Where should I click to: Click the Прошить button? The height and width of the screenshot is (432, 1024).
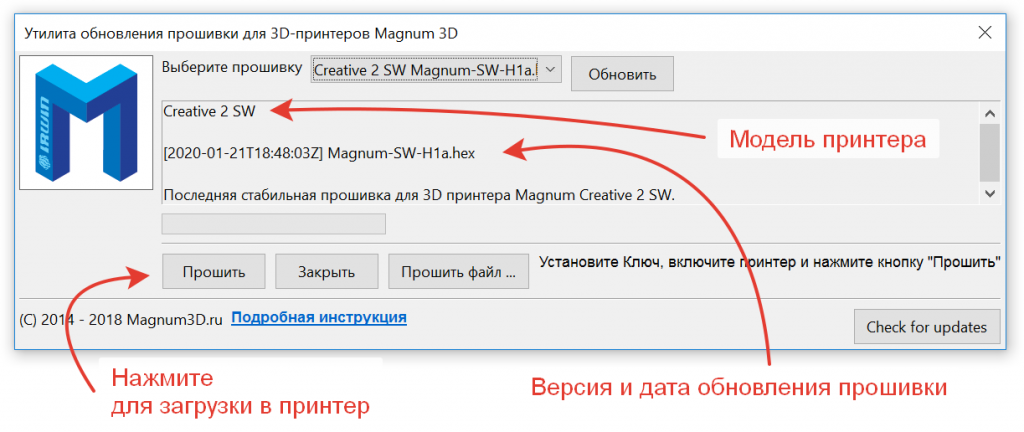click(208, 271)
